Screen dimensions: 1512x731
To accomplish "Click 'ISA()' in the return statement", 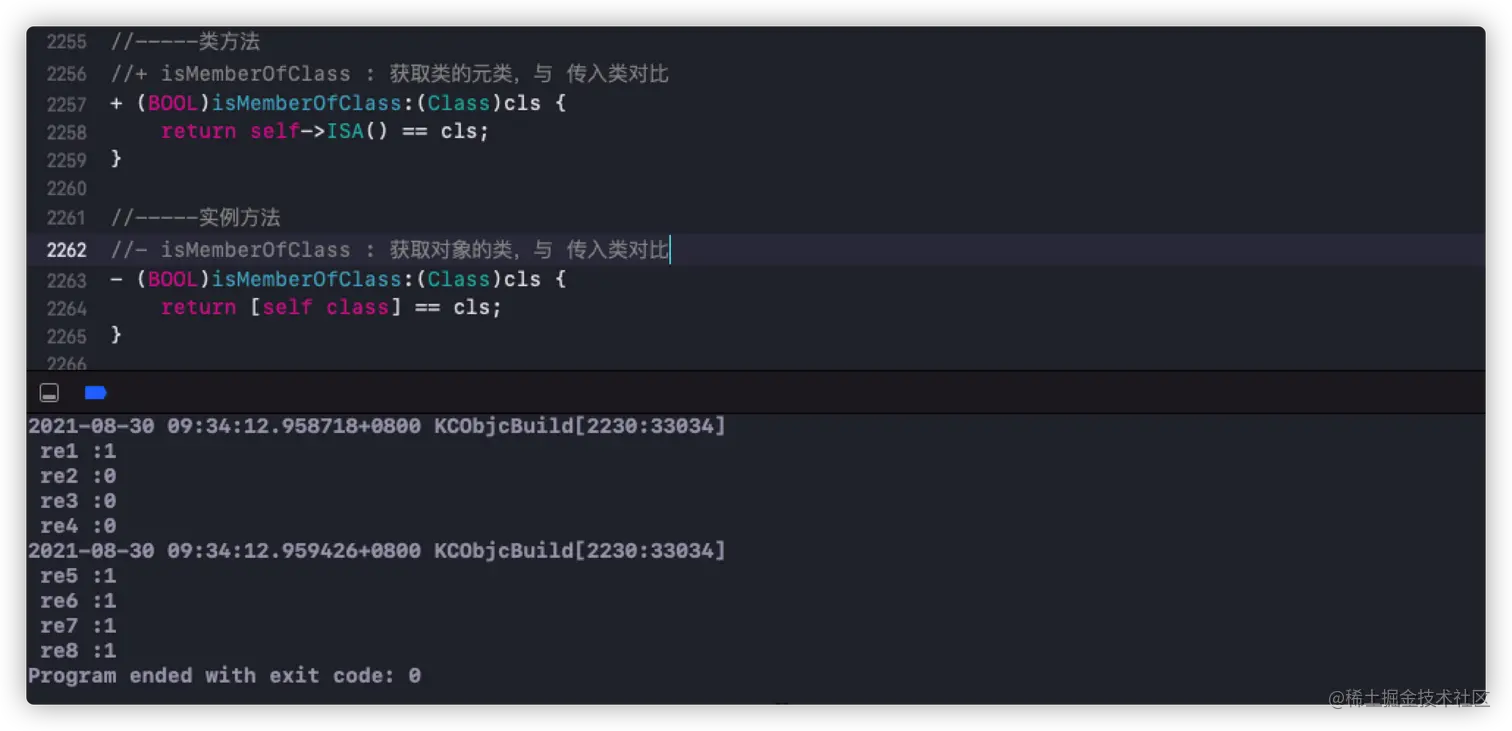I will pos(358,131).
